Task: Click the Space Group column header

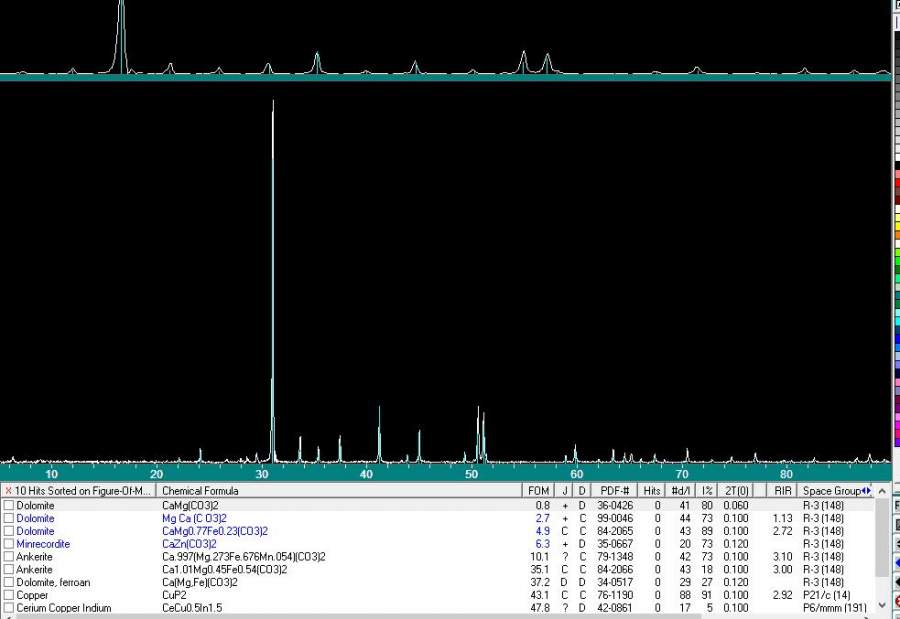Action: (830, 491)
